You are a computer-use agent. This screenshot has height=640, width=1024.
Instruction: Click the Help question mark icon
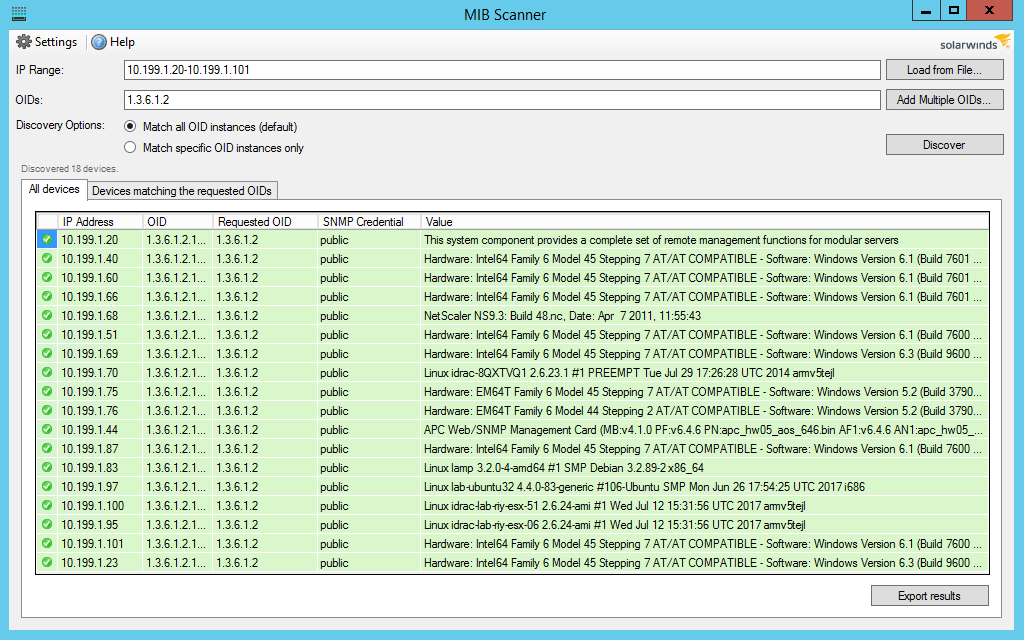[98, 42]
